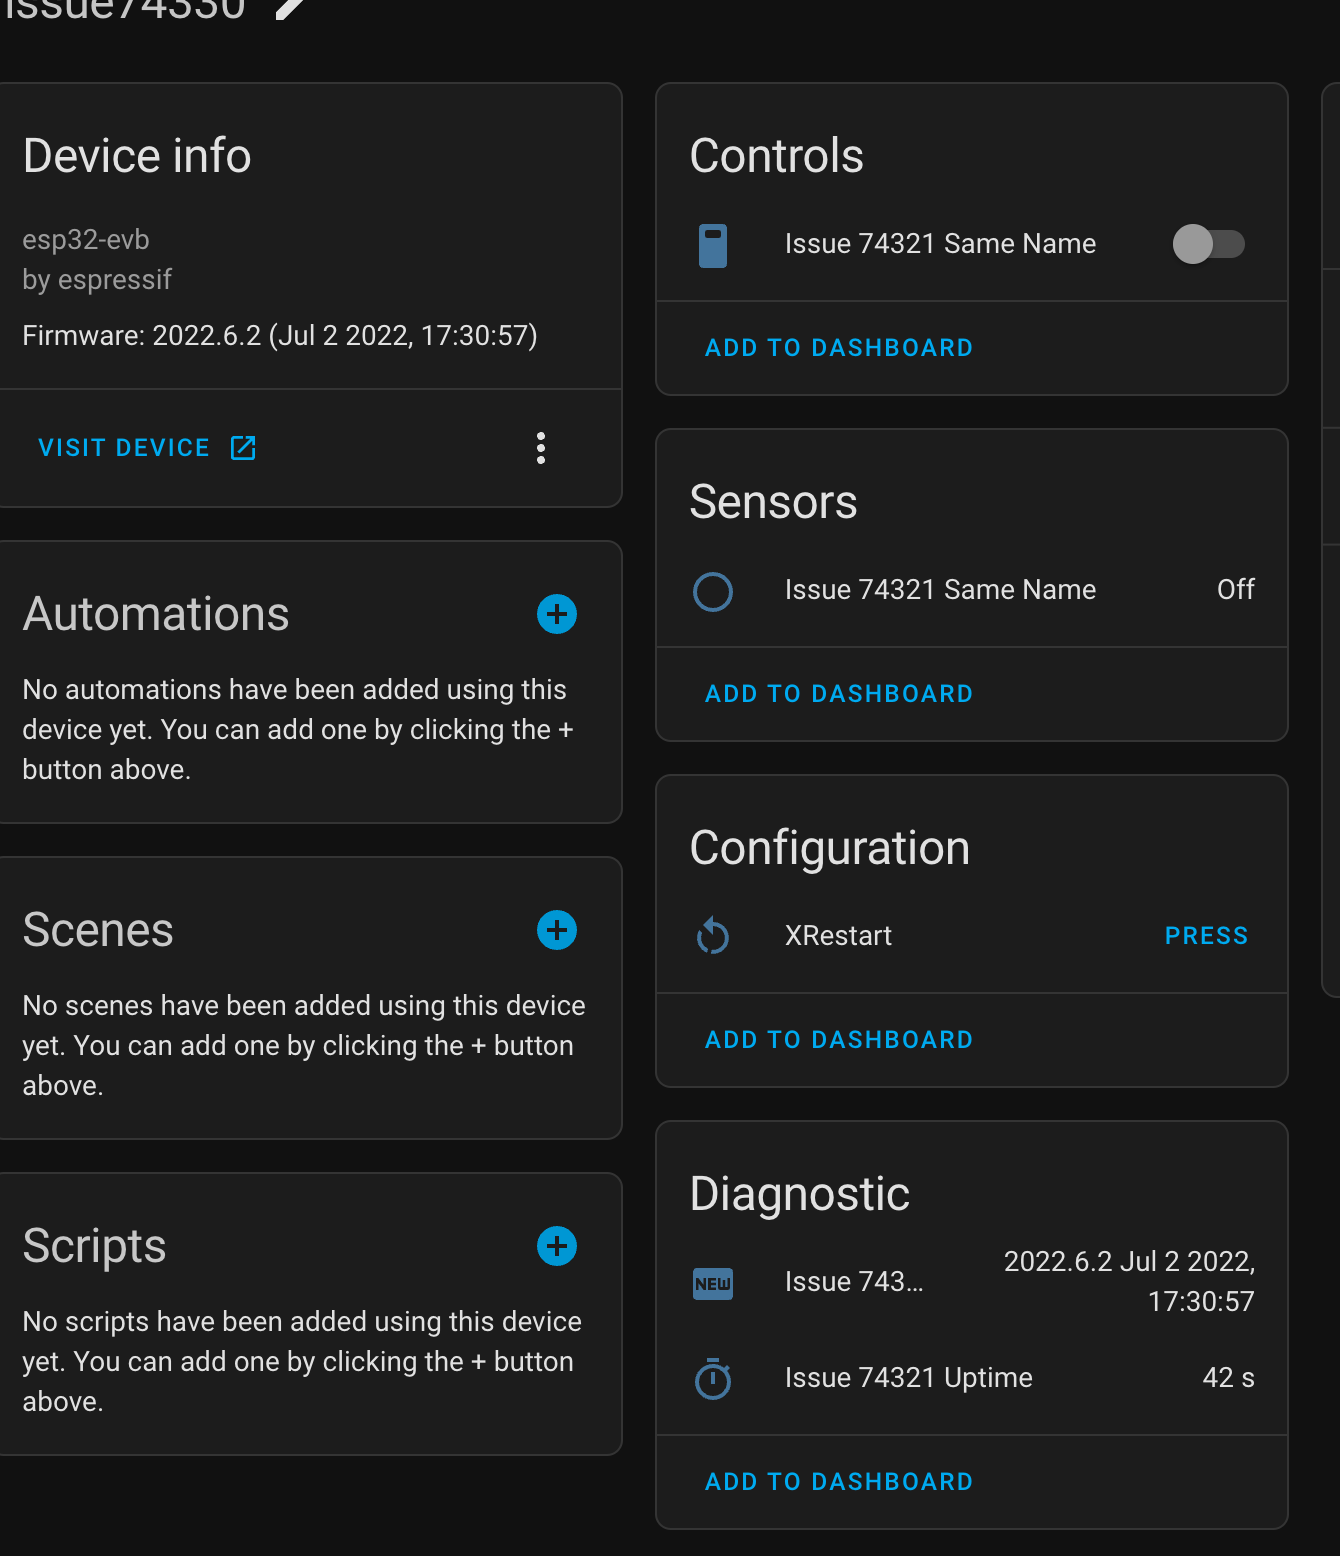Click the stopwatch icon beside Issue 74321 Uptime

[713, 1378]
